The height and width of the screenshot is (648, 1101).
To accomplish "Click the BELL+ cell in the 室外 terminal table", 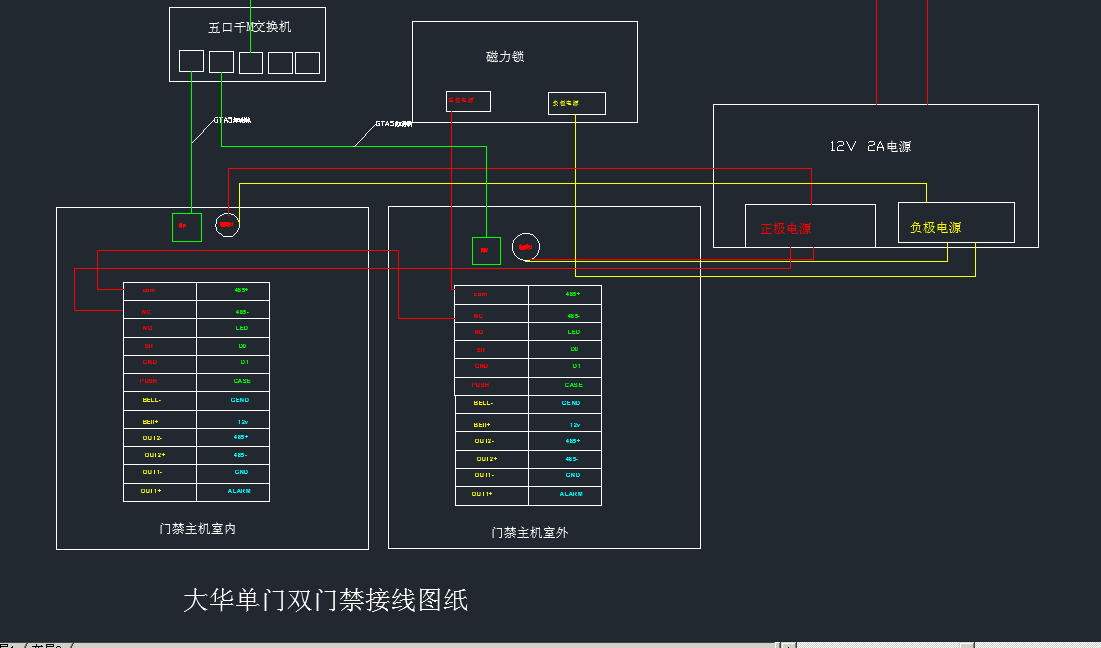I will pyautogui.click(x=492, y=423).
